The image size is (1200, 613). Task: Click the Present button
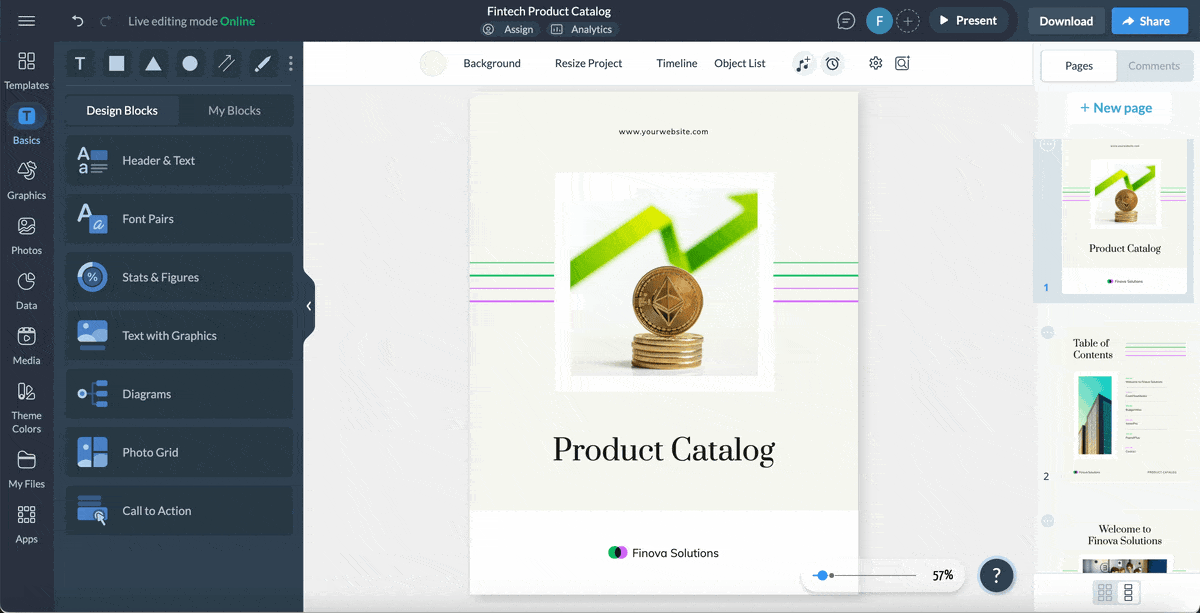969,19
